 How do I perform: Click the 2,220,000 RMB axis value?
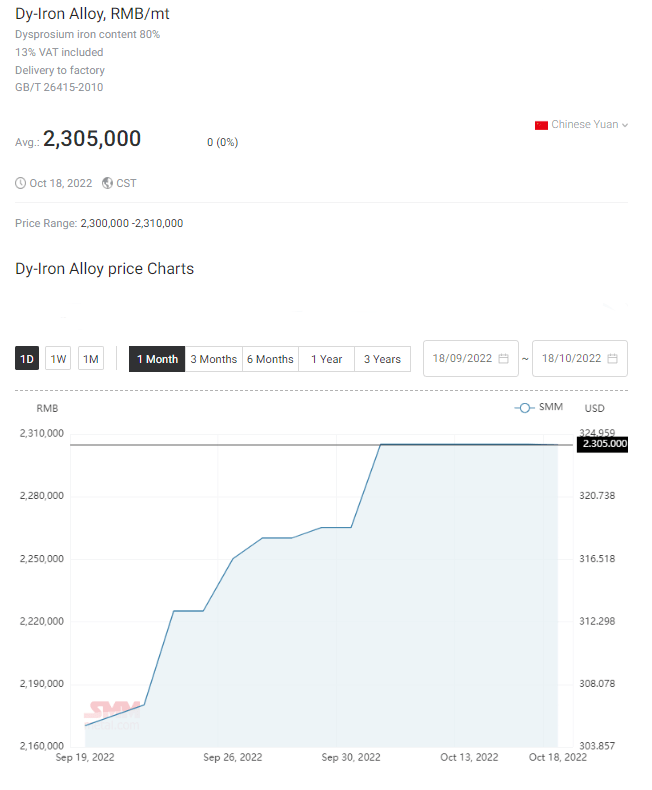[x=42, y=621]
